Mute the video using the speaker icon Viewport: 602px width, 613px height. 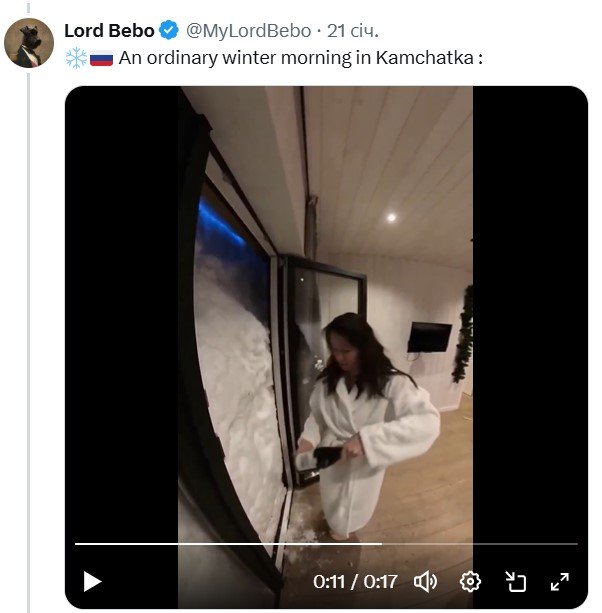pos(426,581)
